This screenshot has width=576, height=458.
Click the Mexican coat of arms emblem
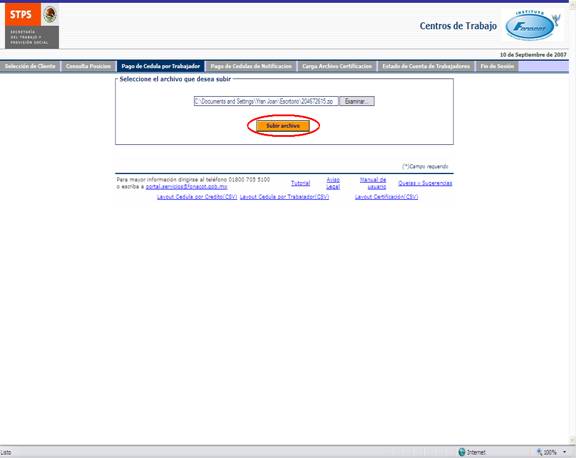click(x=50, y=15)
